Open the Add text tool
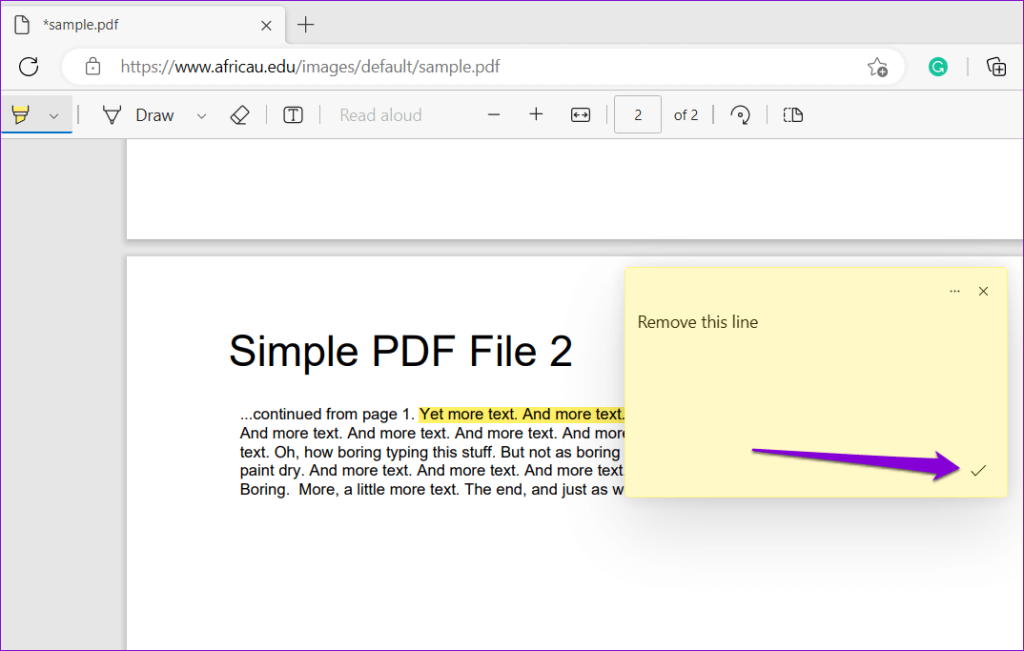 click(x=292, y=114)
